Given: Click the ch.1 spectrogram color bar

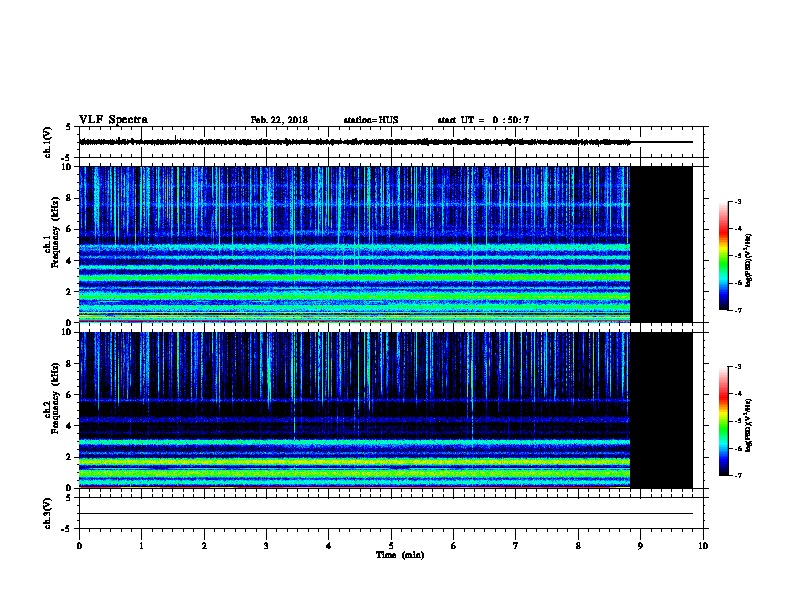Looking at the screenshot, I should click(x=724, y=256).
